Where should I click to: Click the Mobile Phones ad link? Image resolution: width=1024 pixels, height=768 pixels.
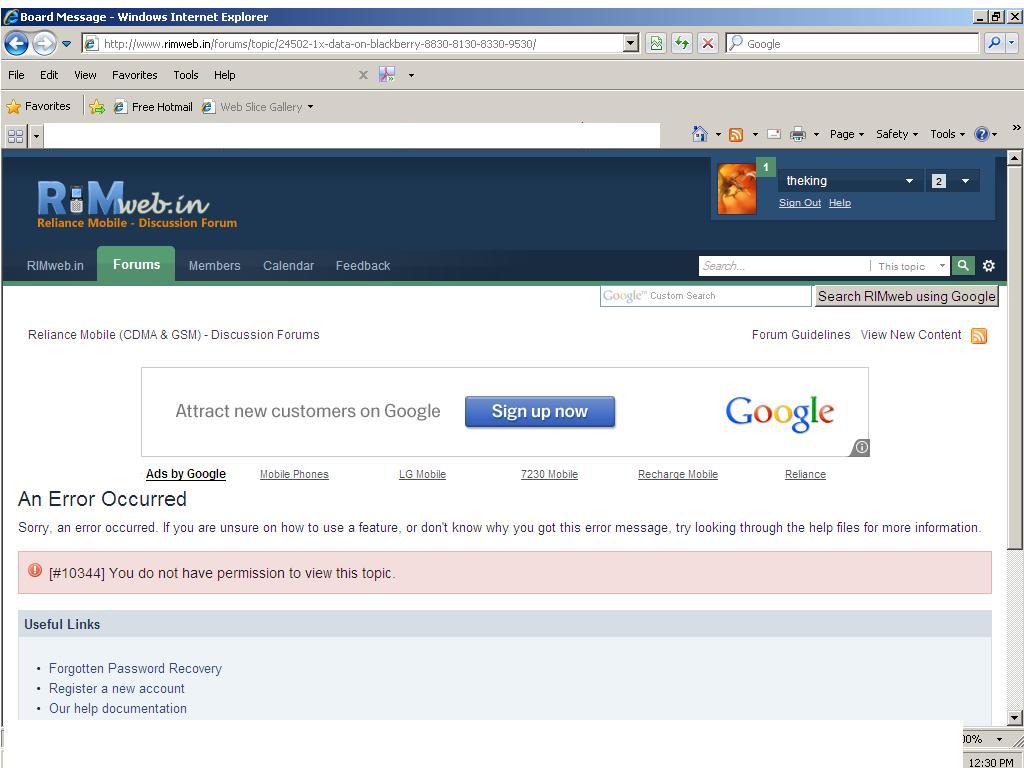(294, 474)
